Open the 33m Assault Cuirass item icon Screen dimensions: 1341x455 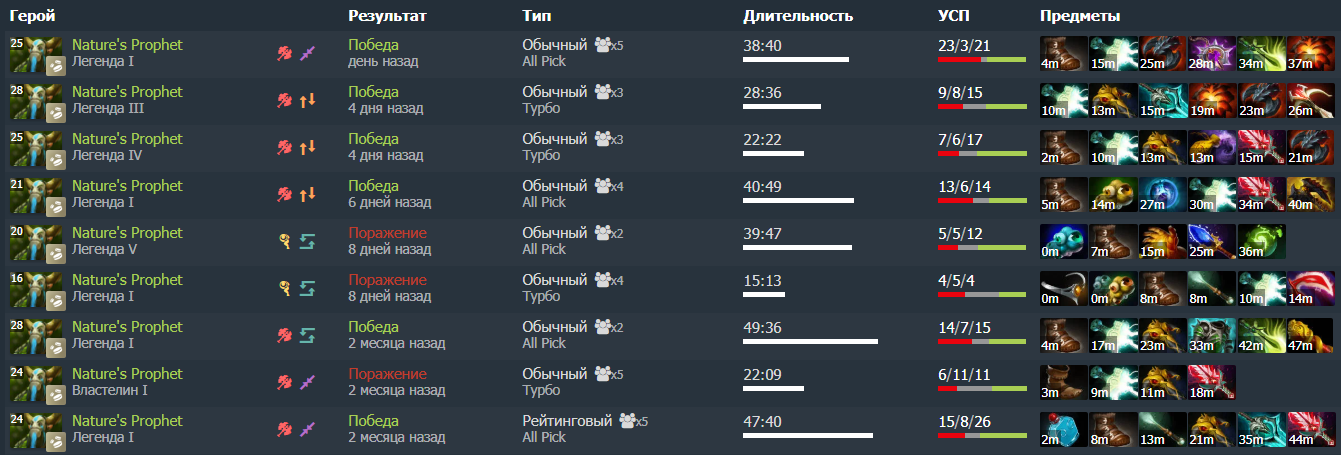(x=1211, y=335)
